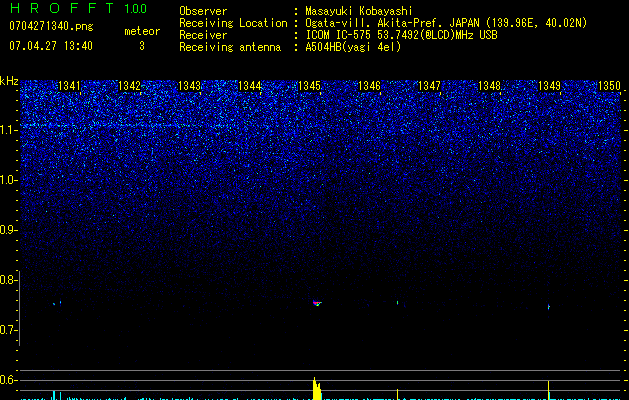The image size is (629, 400).
Task: Click the large yellow power peak at 1345
Action: (x=317, y=388)
